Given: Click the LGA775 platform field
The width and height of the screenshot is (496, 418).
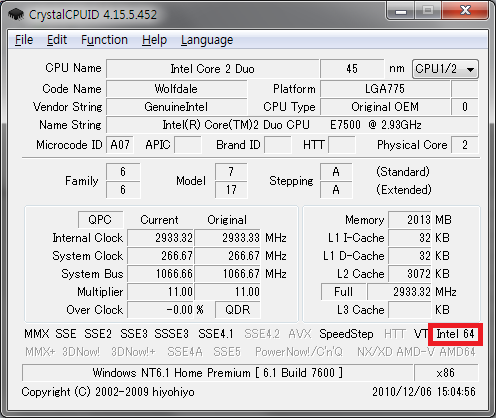Looking at the screenshot, I should (x=385, y=89).
